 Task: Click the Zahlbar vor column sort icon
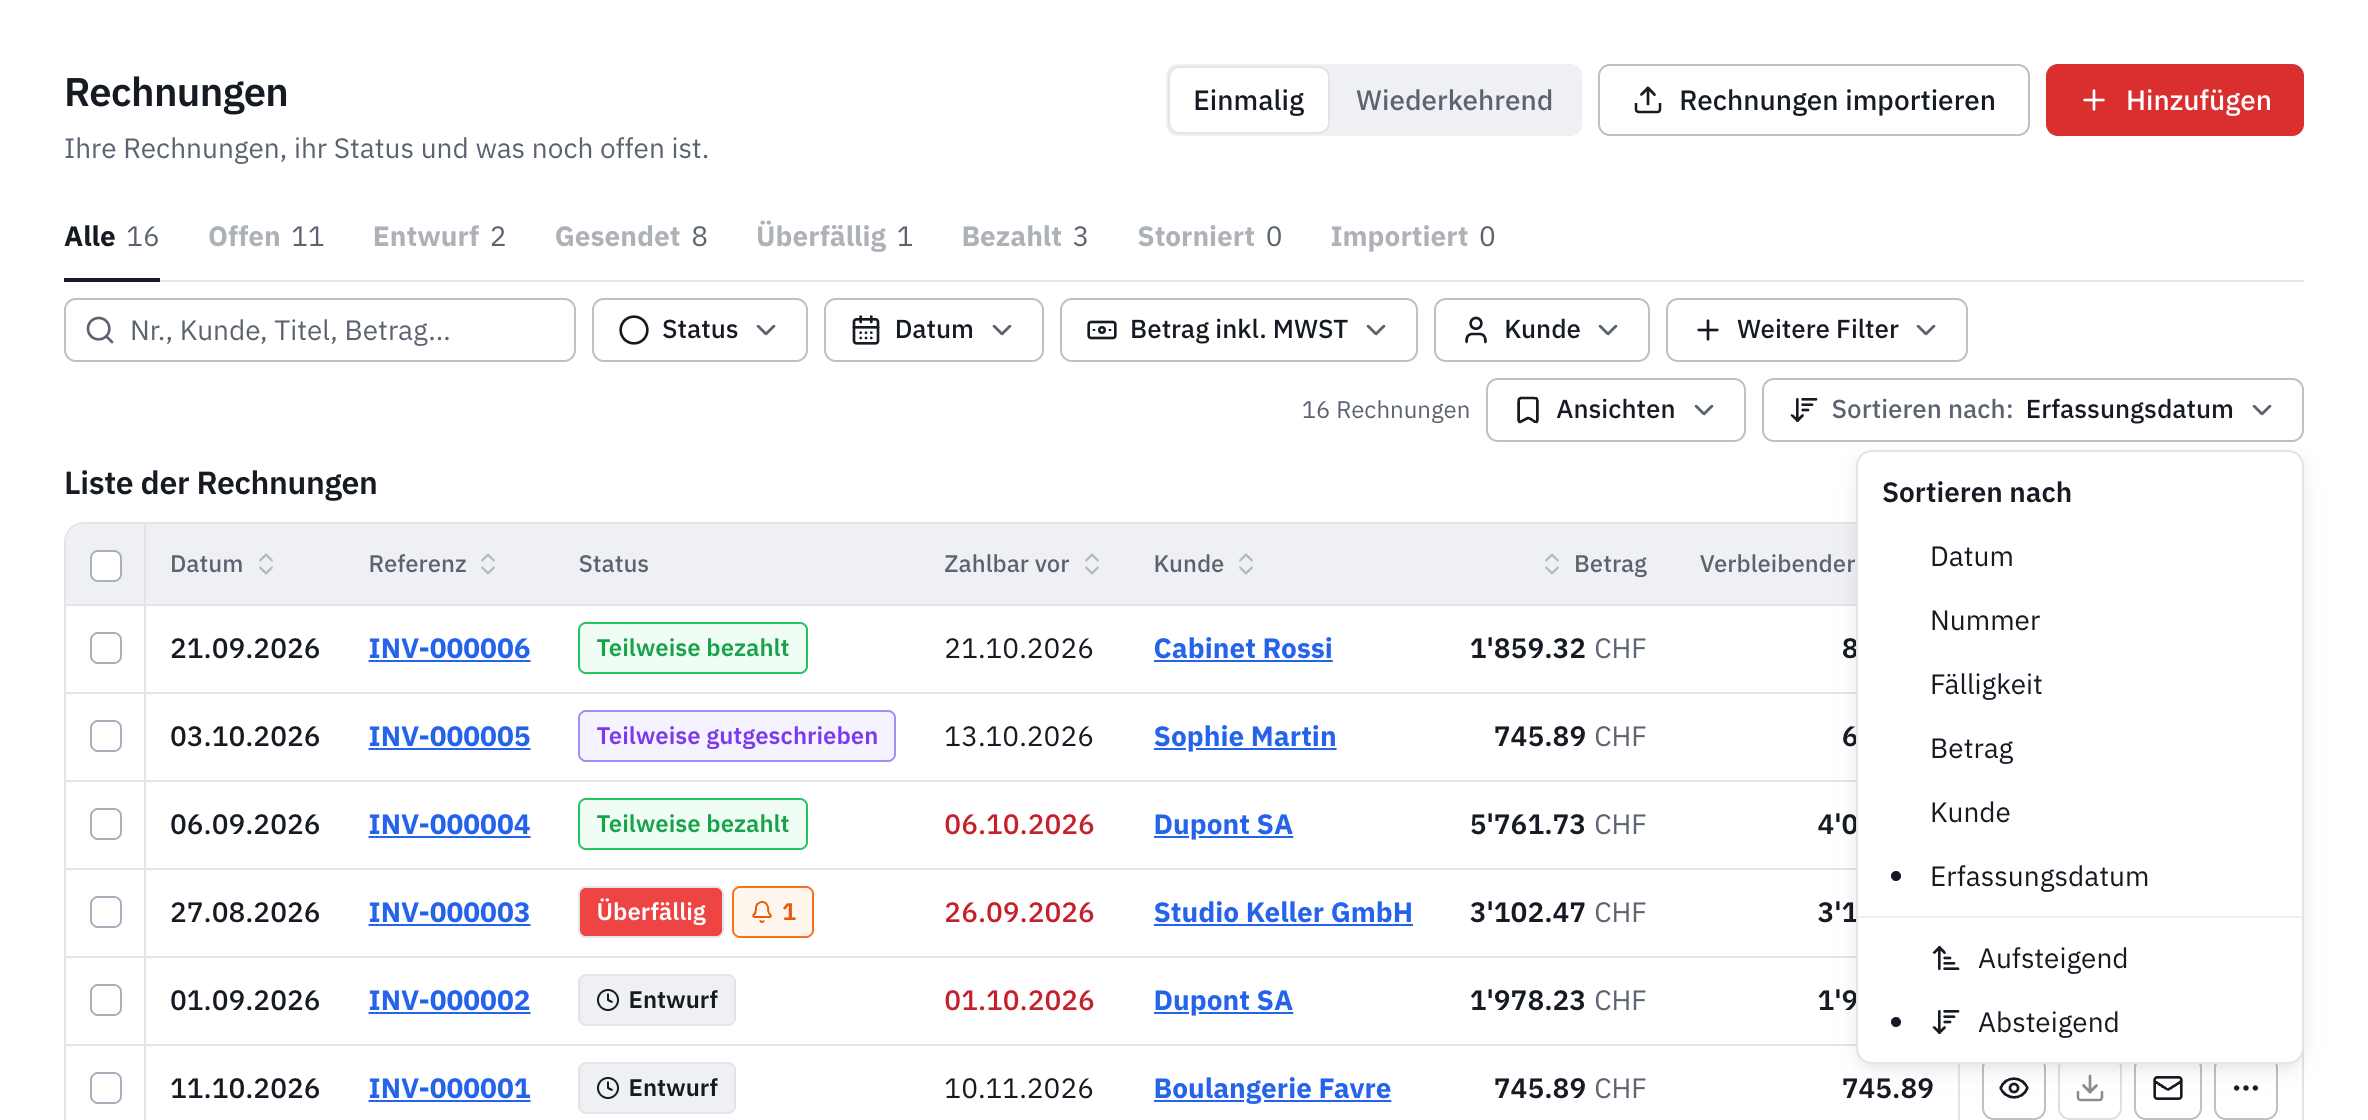point(1092,564)
